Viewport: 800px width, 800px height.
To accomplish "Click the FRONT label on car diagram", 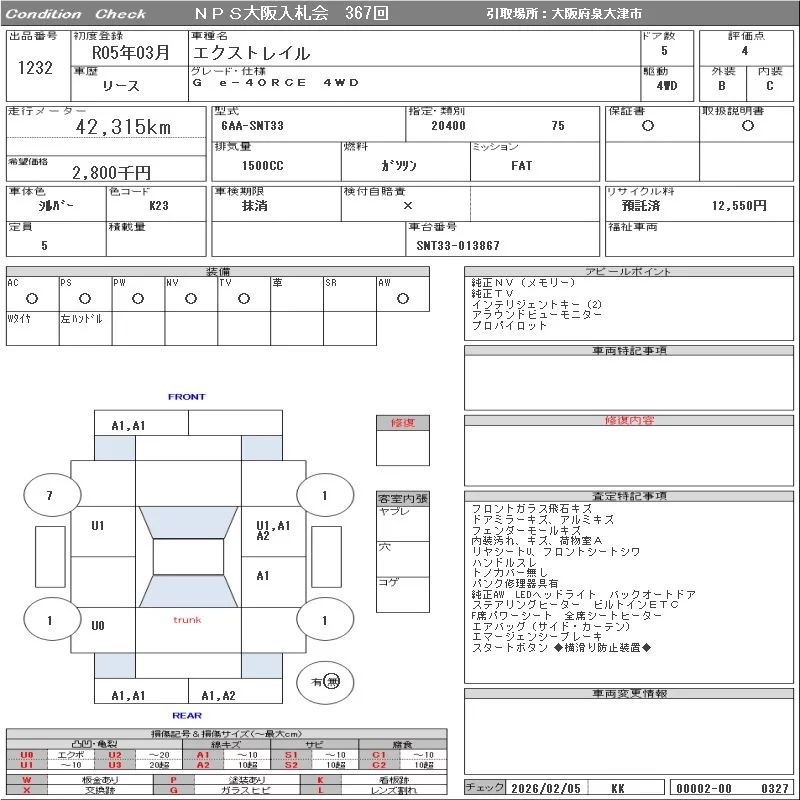I will [187, 396].
